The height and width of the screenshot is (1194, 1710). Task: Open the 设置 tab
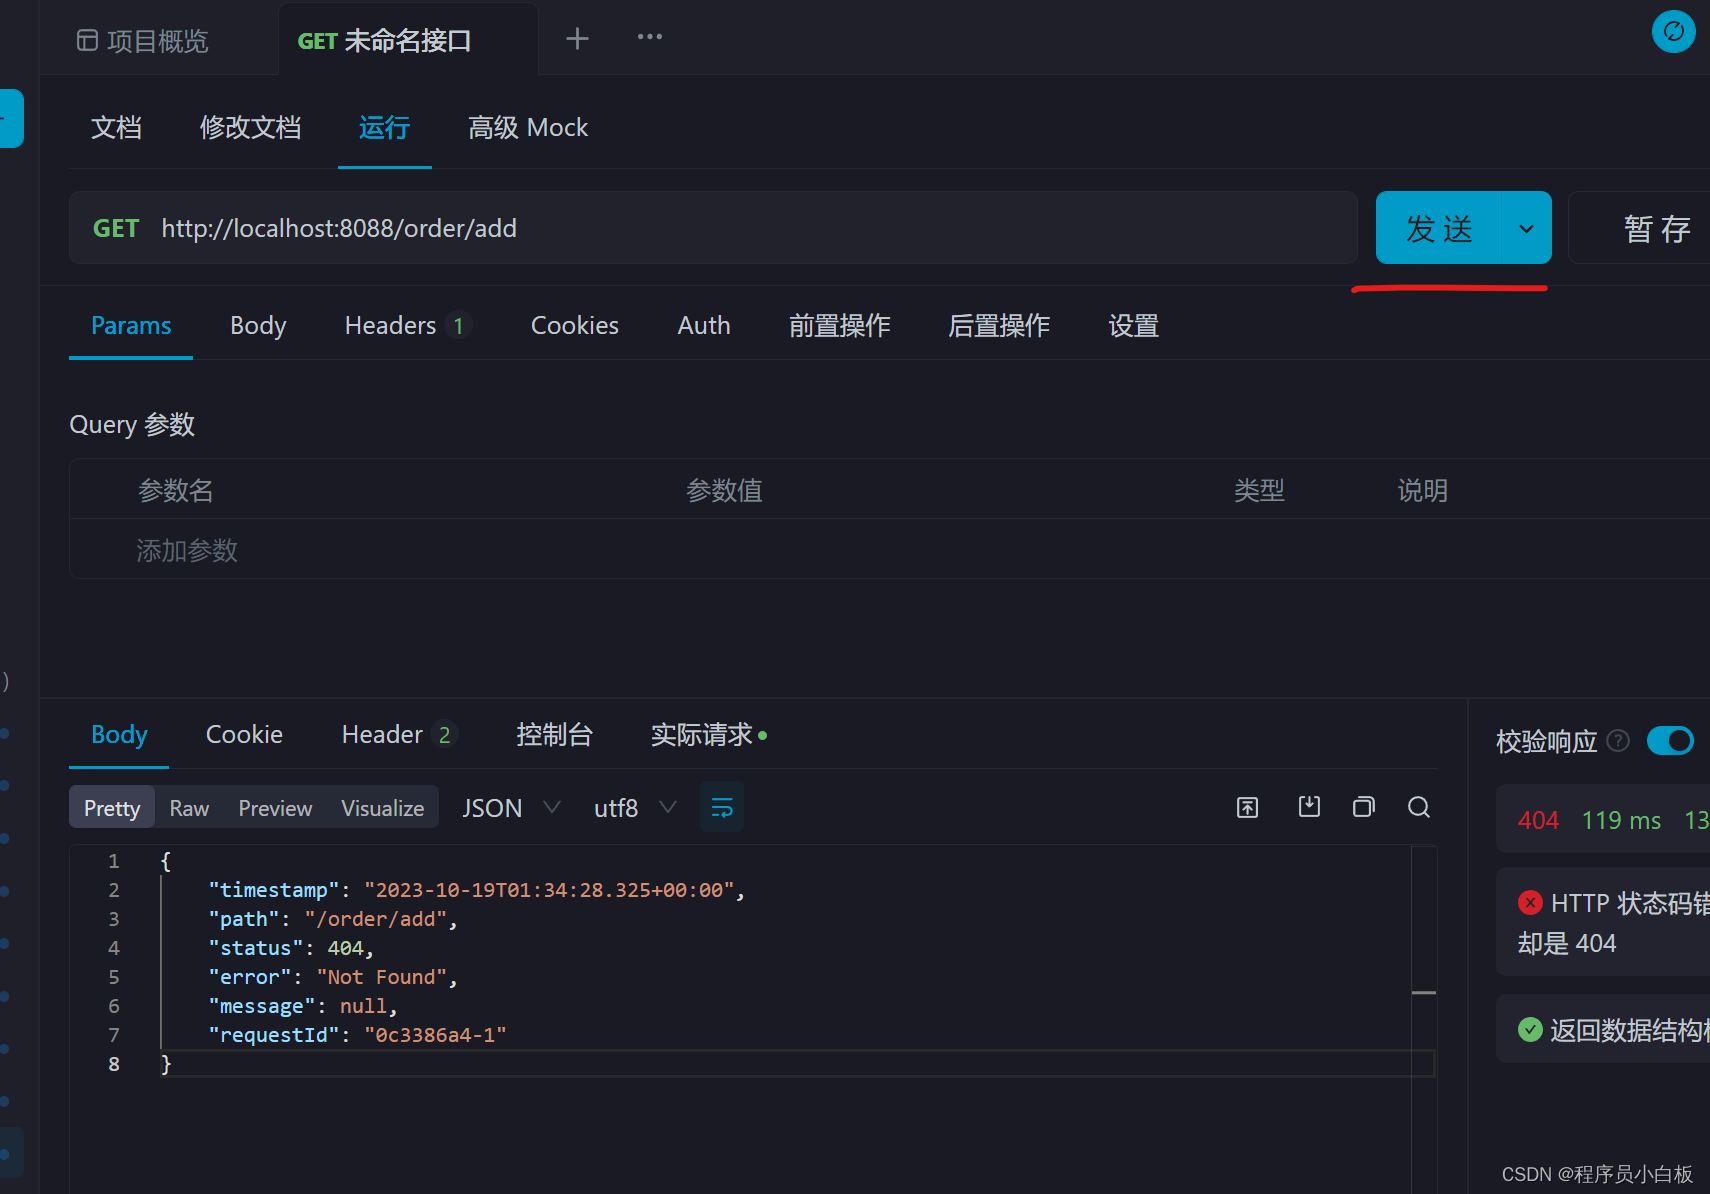click(1133, 325)
